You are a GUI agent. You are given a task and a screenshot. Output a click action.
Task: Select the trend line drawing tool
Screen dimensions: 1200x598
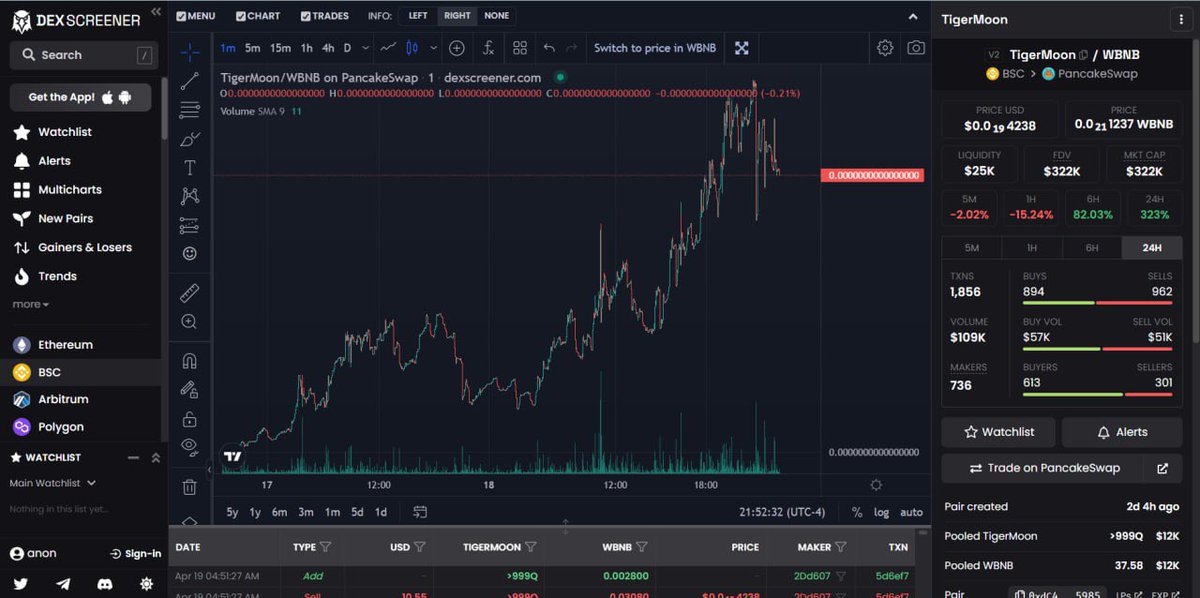click(x=190, y=81)
